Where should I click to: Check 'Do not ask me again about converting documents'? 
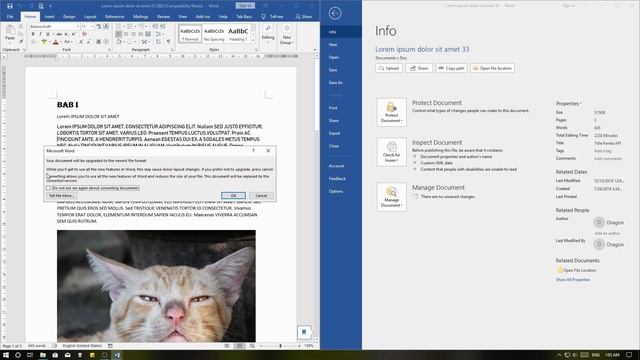(x=49, y=188)
